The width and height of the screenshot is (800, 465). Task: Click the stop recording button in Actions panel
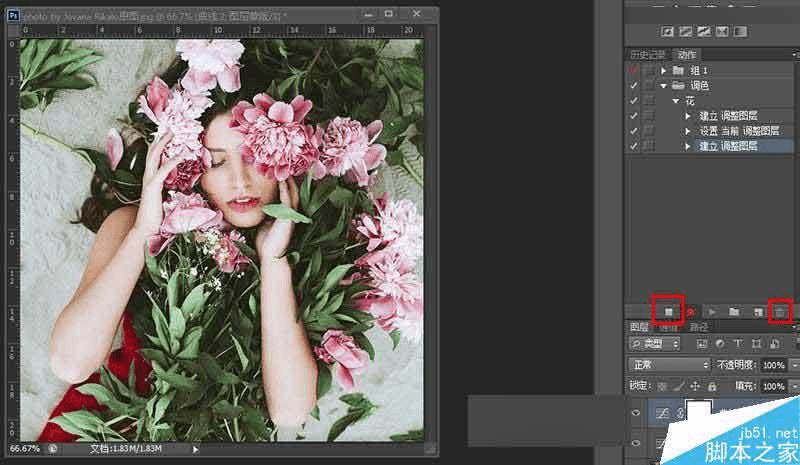pyautogui.click(x=668, y=312)
